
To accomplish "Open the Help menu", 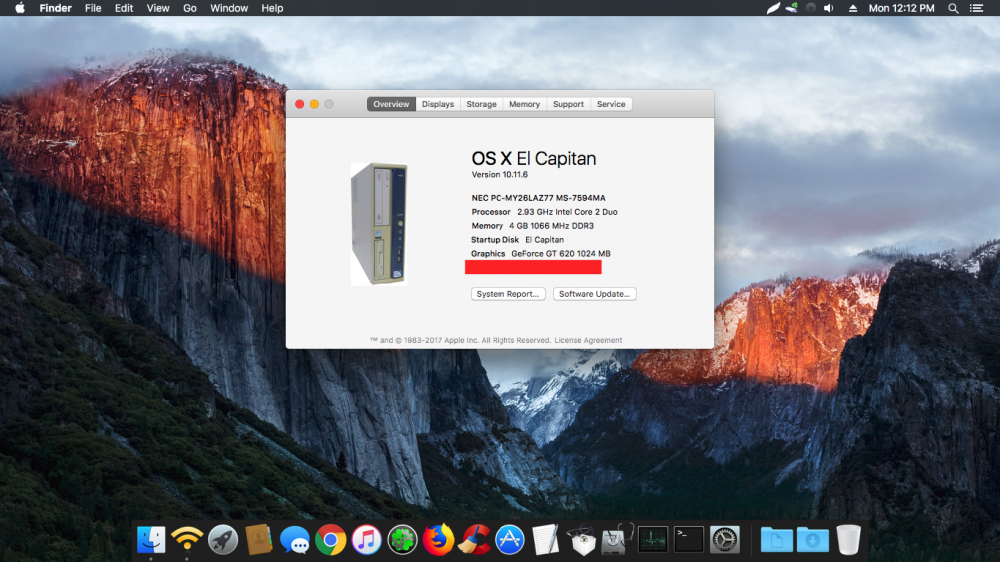I will 272,8.
